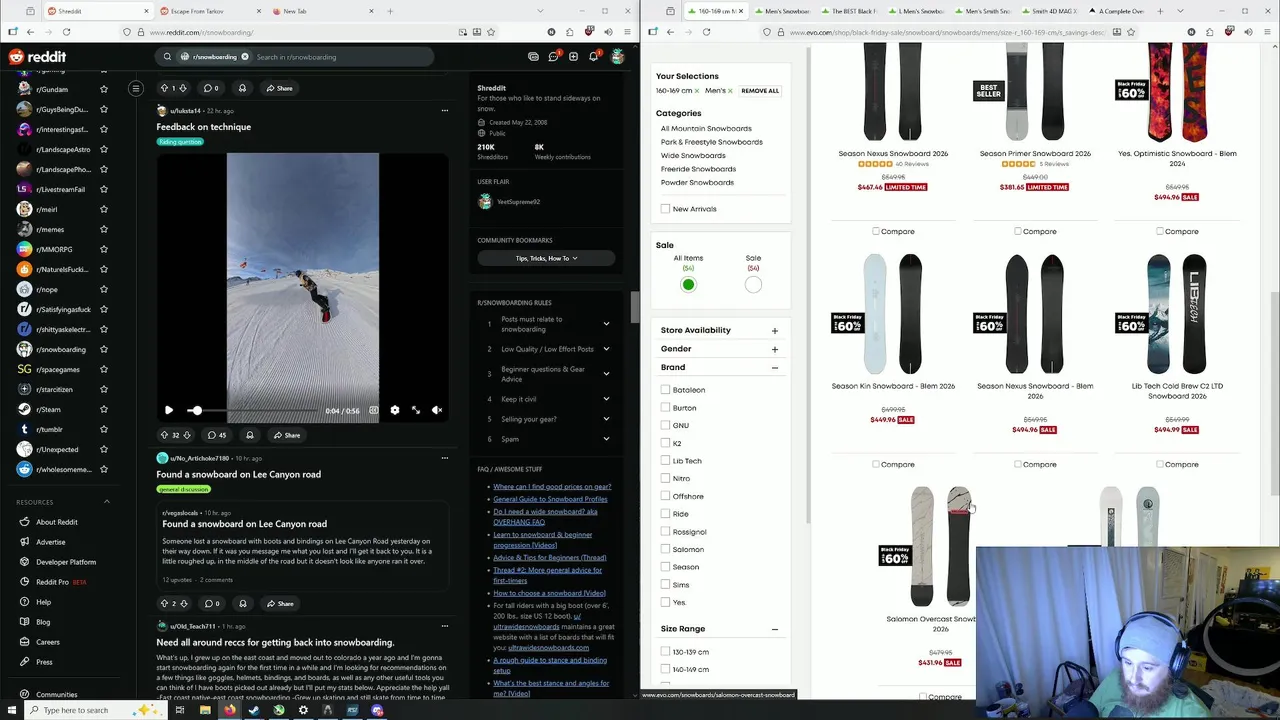This screenshot has height=720, width=1280.
Task: Open options menu for u/luksta14 post
Action: (x=445, y=110)
